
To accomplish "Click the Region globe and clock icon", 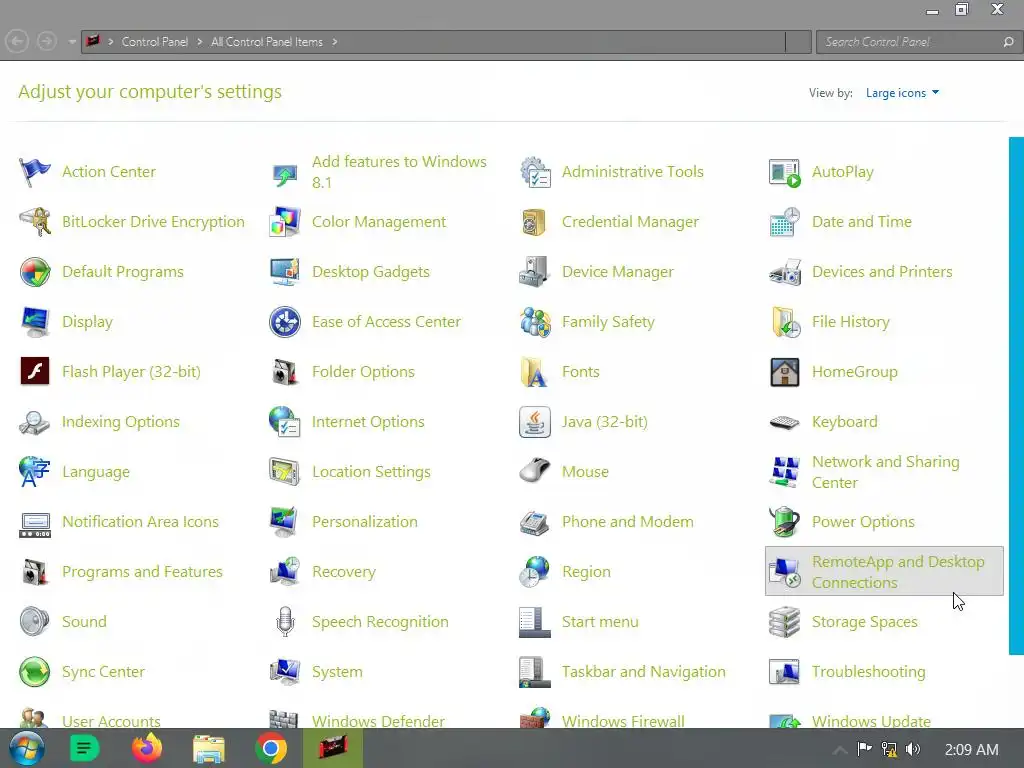I will coord(535,571).
